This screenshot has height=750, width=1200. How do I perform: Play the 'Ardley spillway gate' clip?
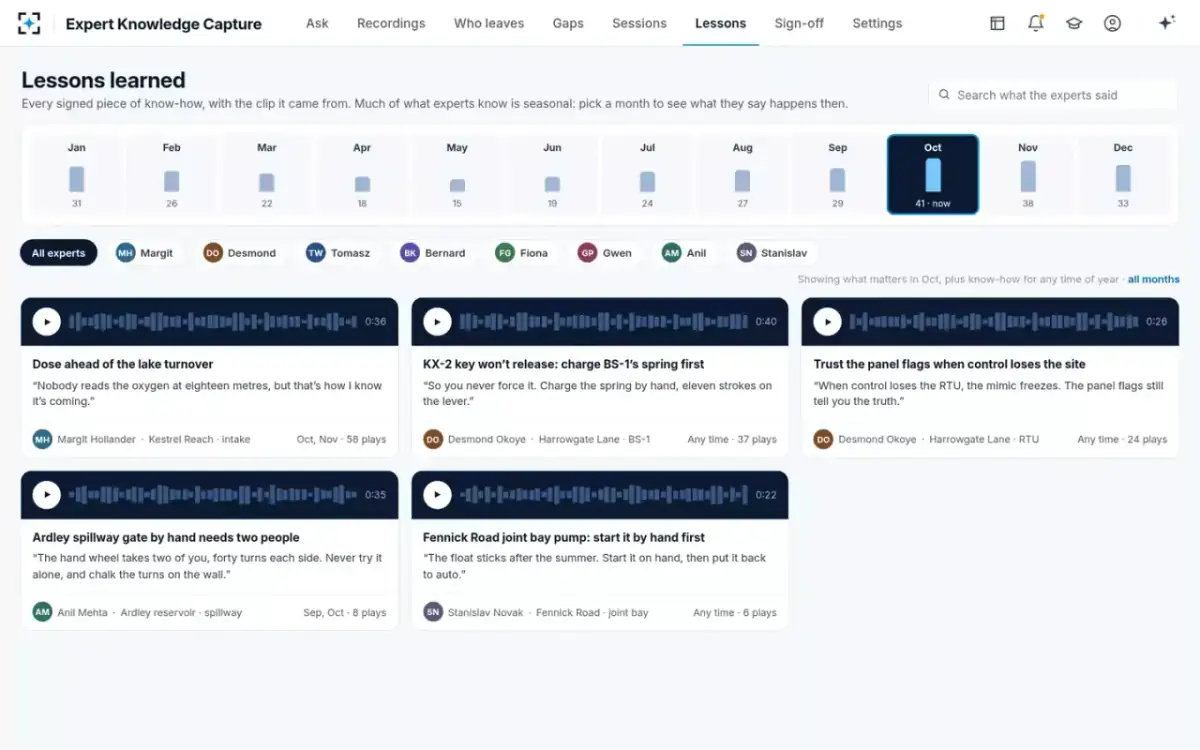click(x=47, y=495)
